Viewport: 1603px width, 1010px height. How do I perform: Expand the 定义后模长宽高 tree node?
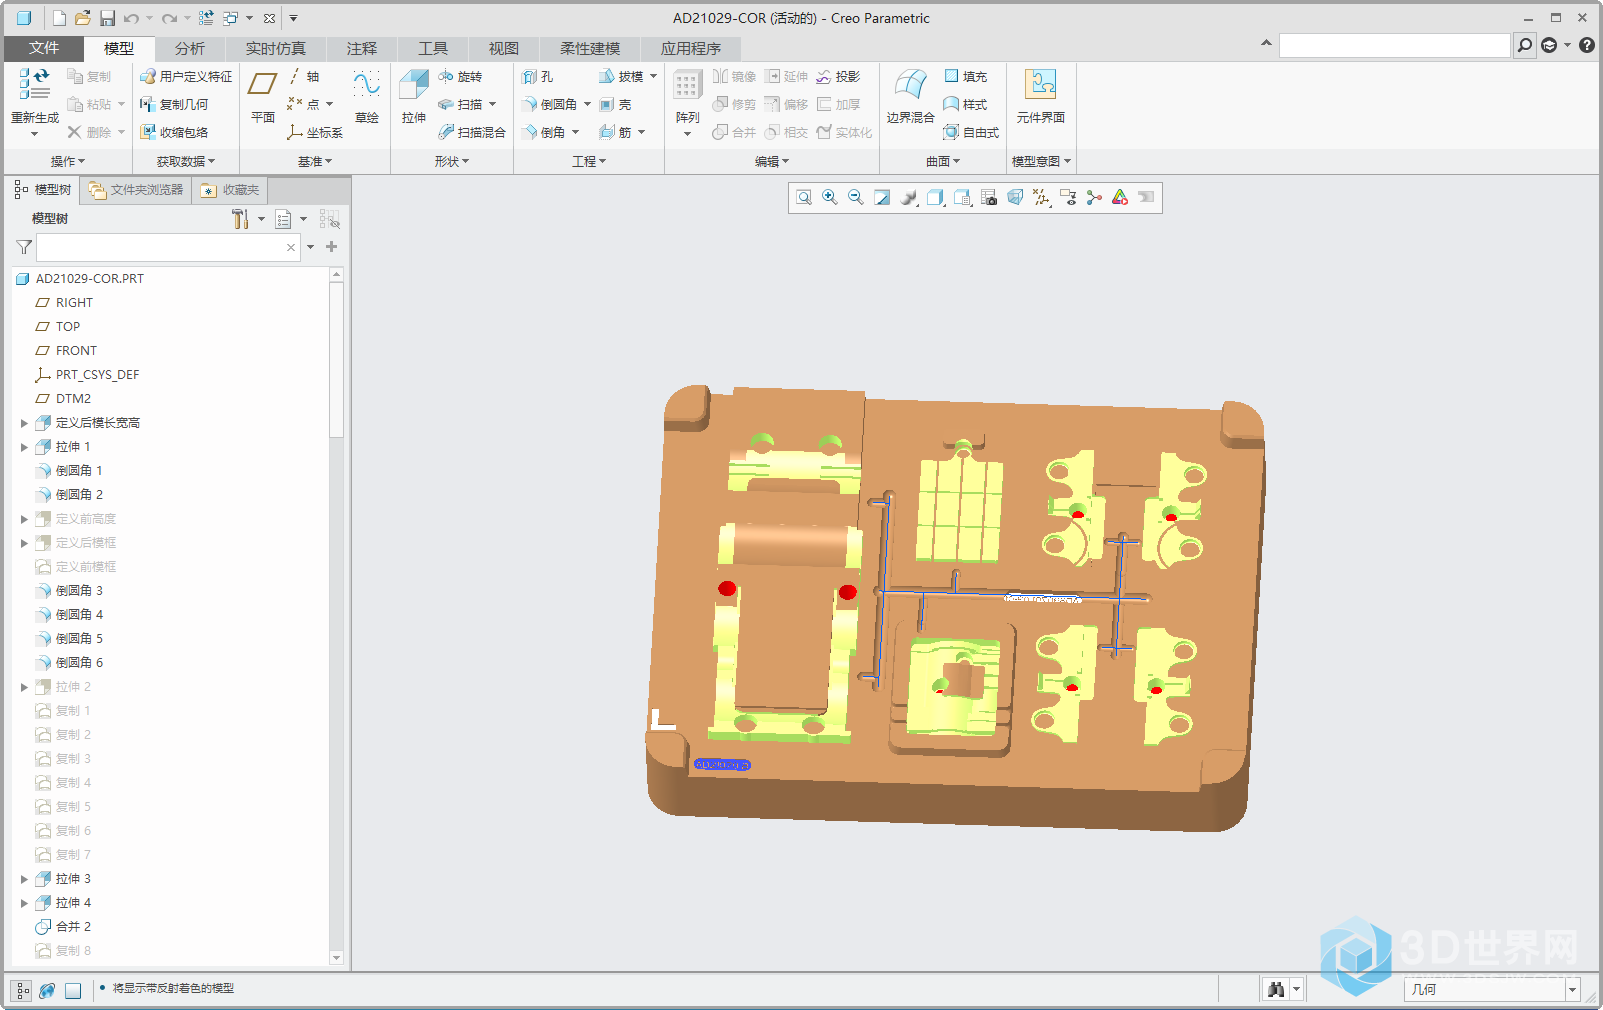24,423
